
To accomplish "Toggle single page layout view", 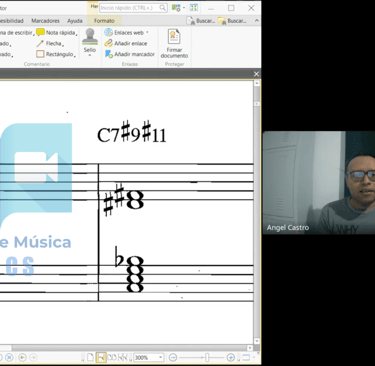I will (90, 358).
